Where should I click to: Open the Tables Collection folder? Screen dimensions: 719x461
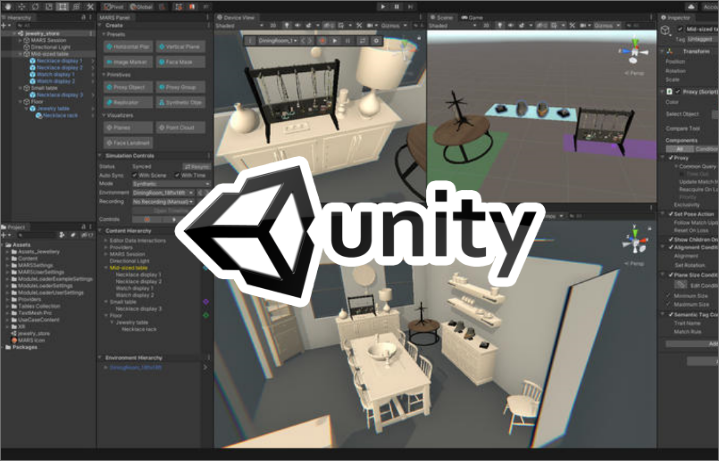(39, 306)
